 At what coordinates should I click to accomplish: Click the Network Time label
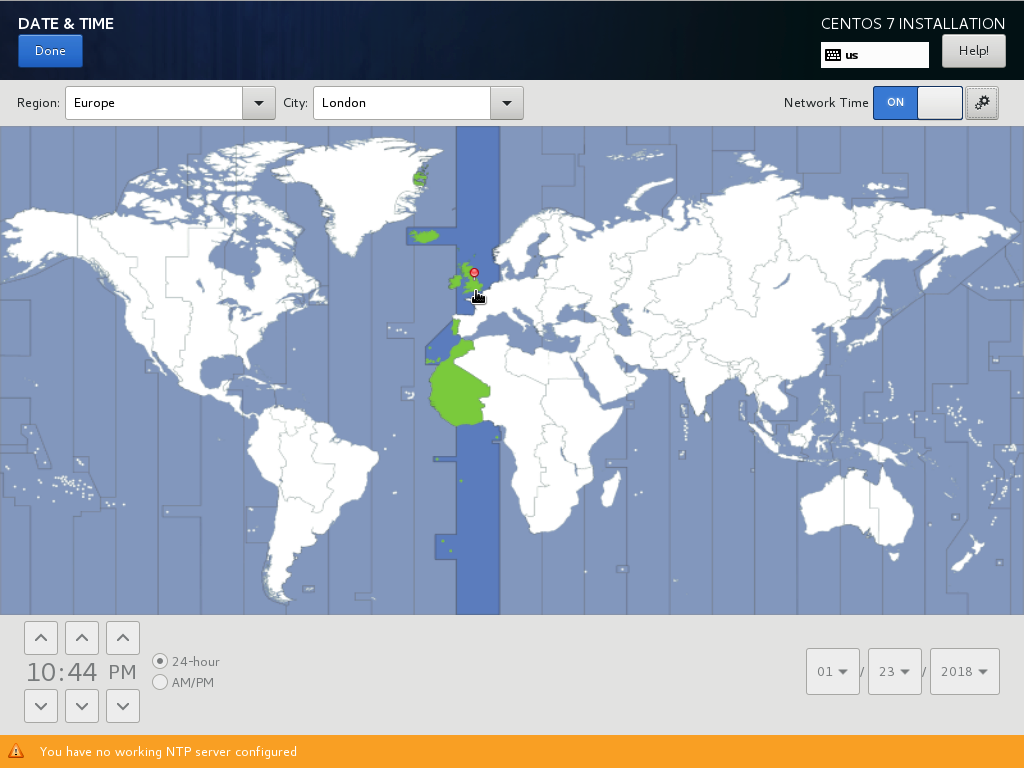pos(826,103)
